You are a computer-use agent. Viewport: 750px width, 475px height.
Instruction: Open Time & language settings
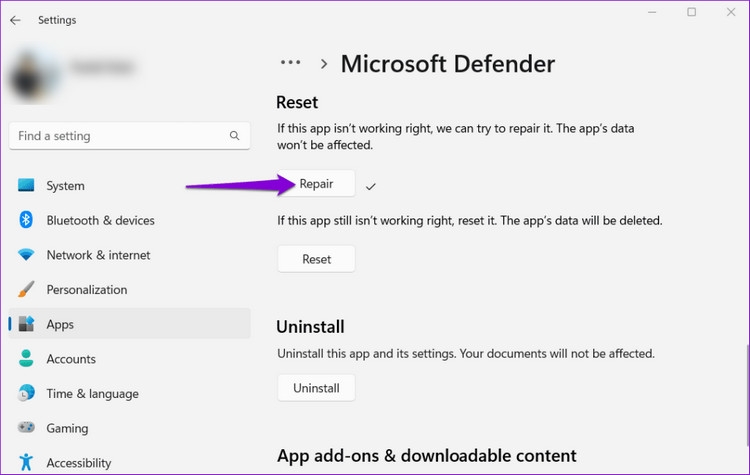tap(129, 393)
